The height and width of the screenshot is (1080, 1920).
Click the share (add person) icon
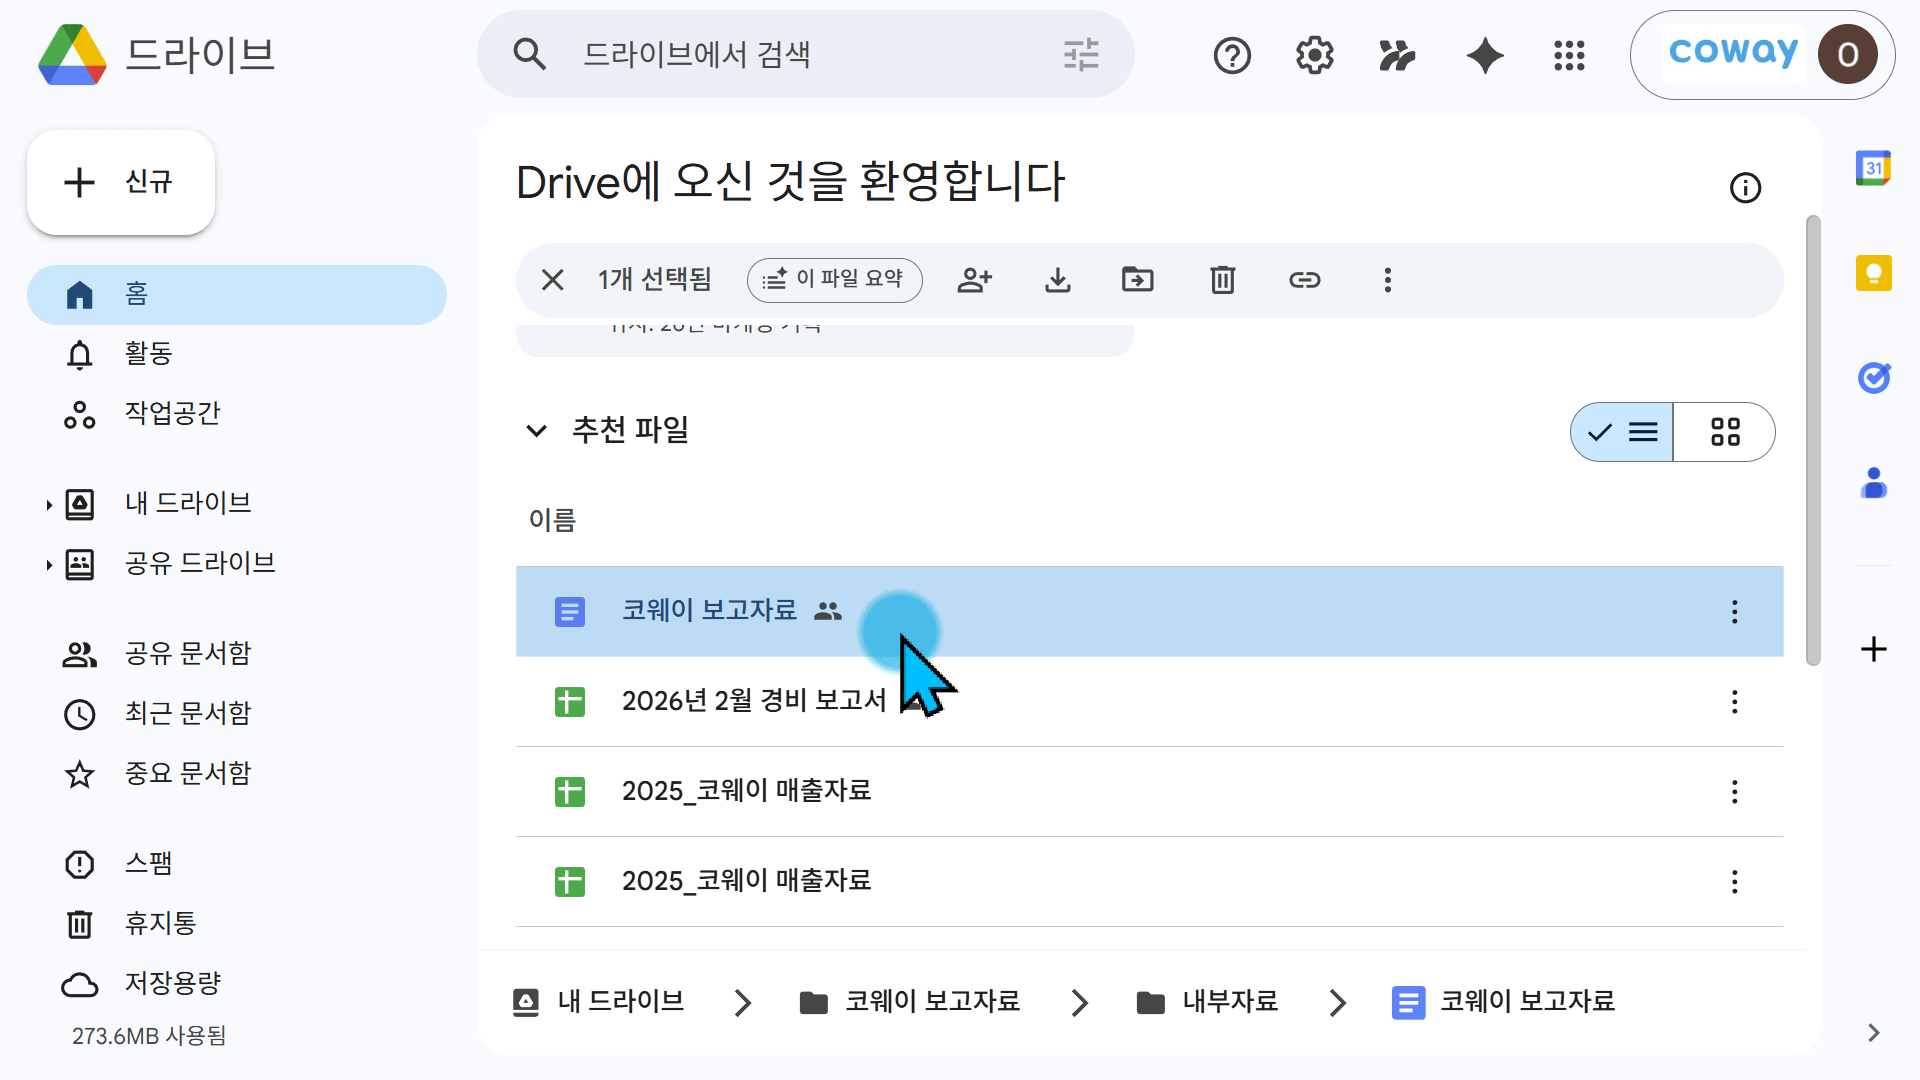(x=974, y=280)
